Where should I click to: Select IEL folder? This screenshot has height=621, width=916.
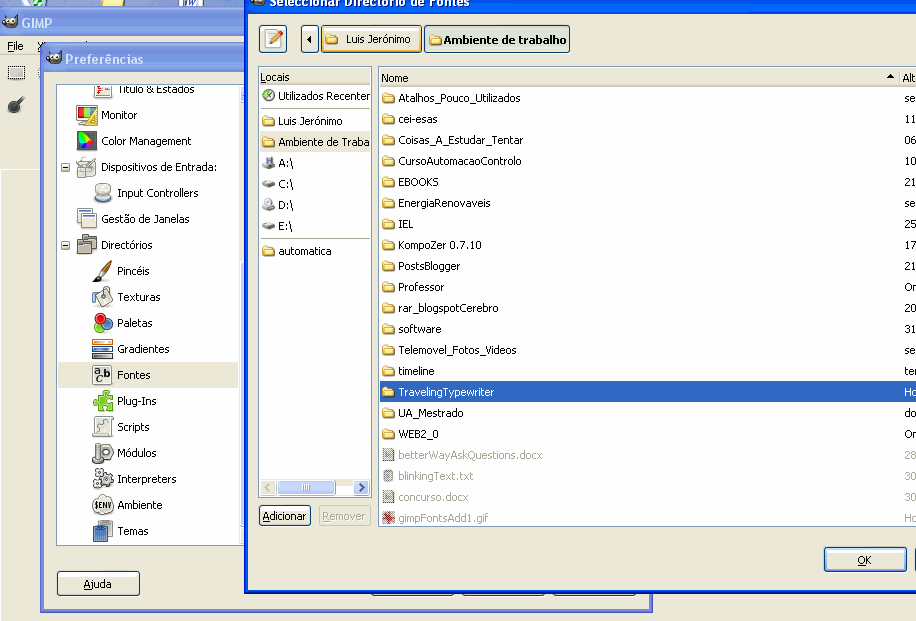click(405, 224)
